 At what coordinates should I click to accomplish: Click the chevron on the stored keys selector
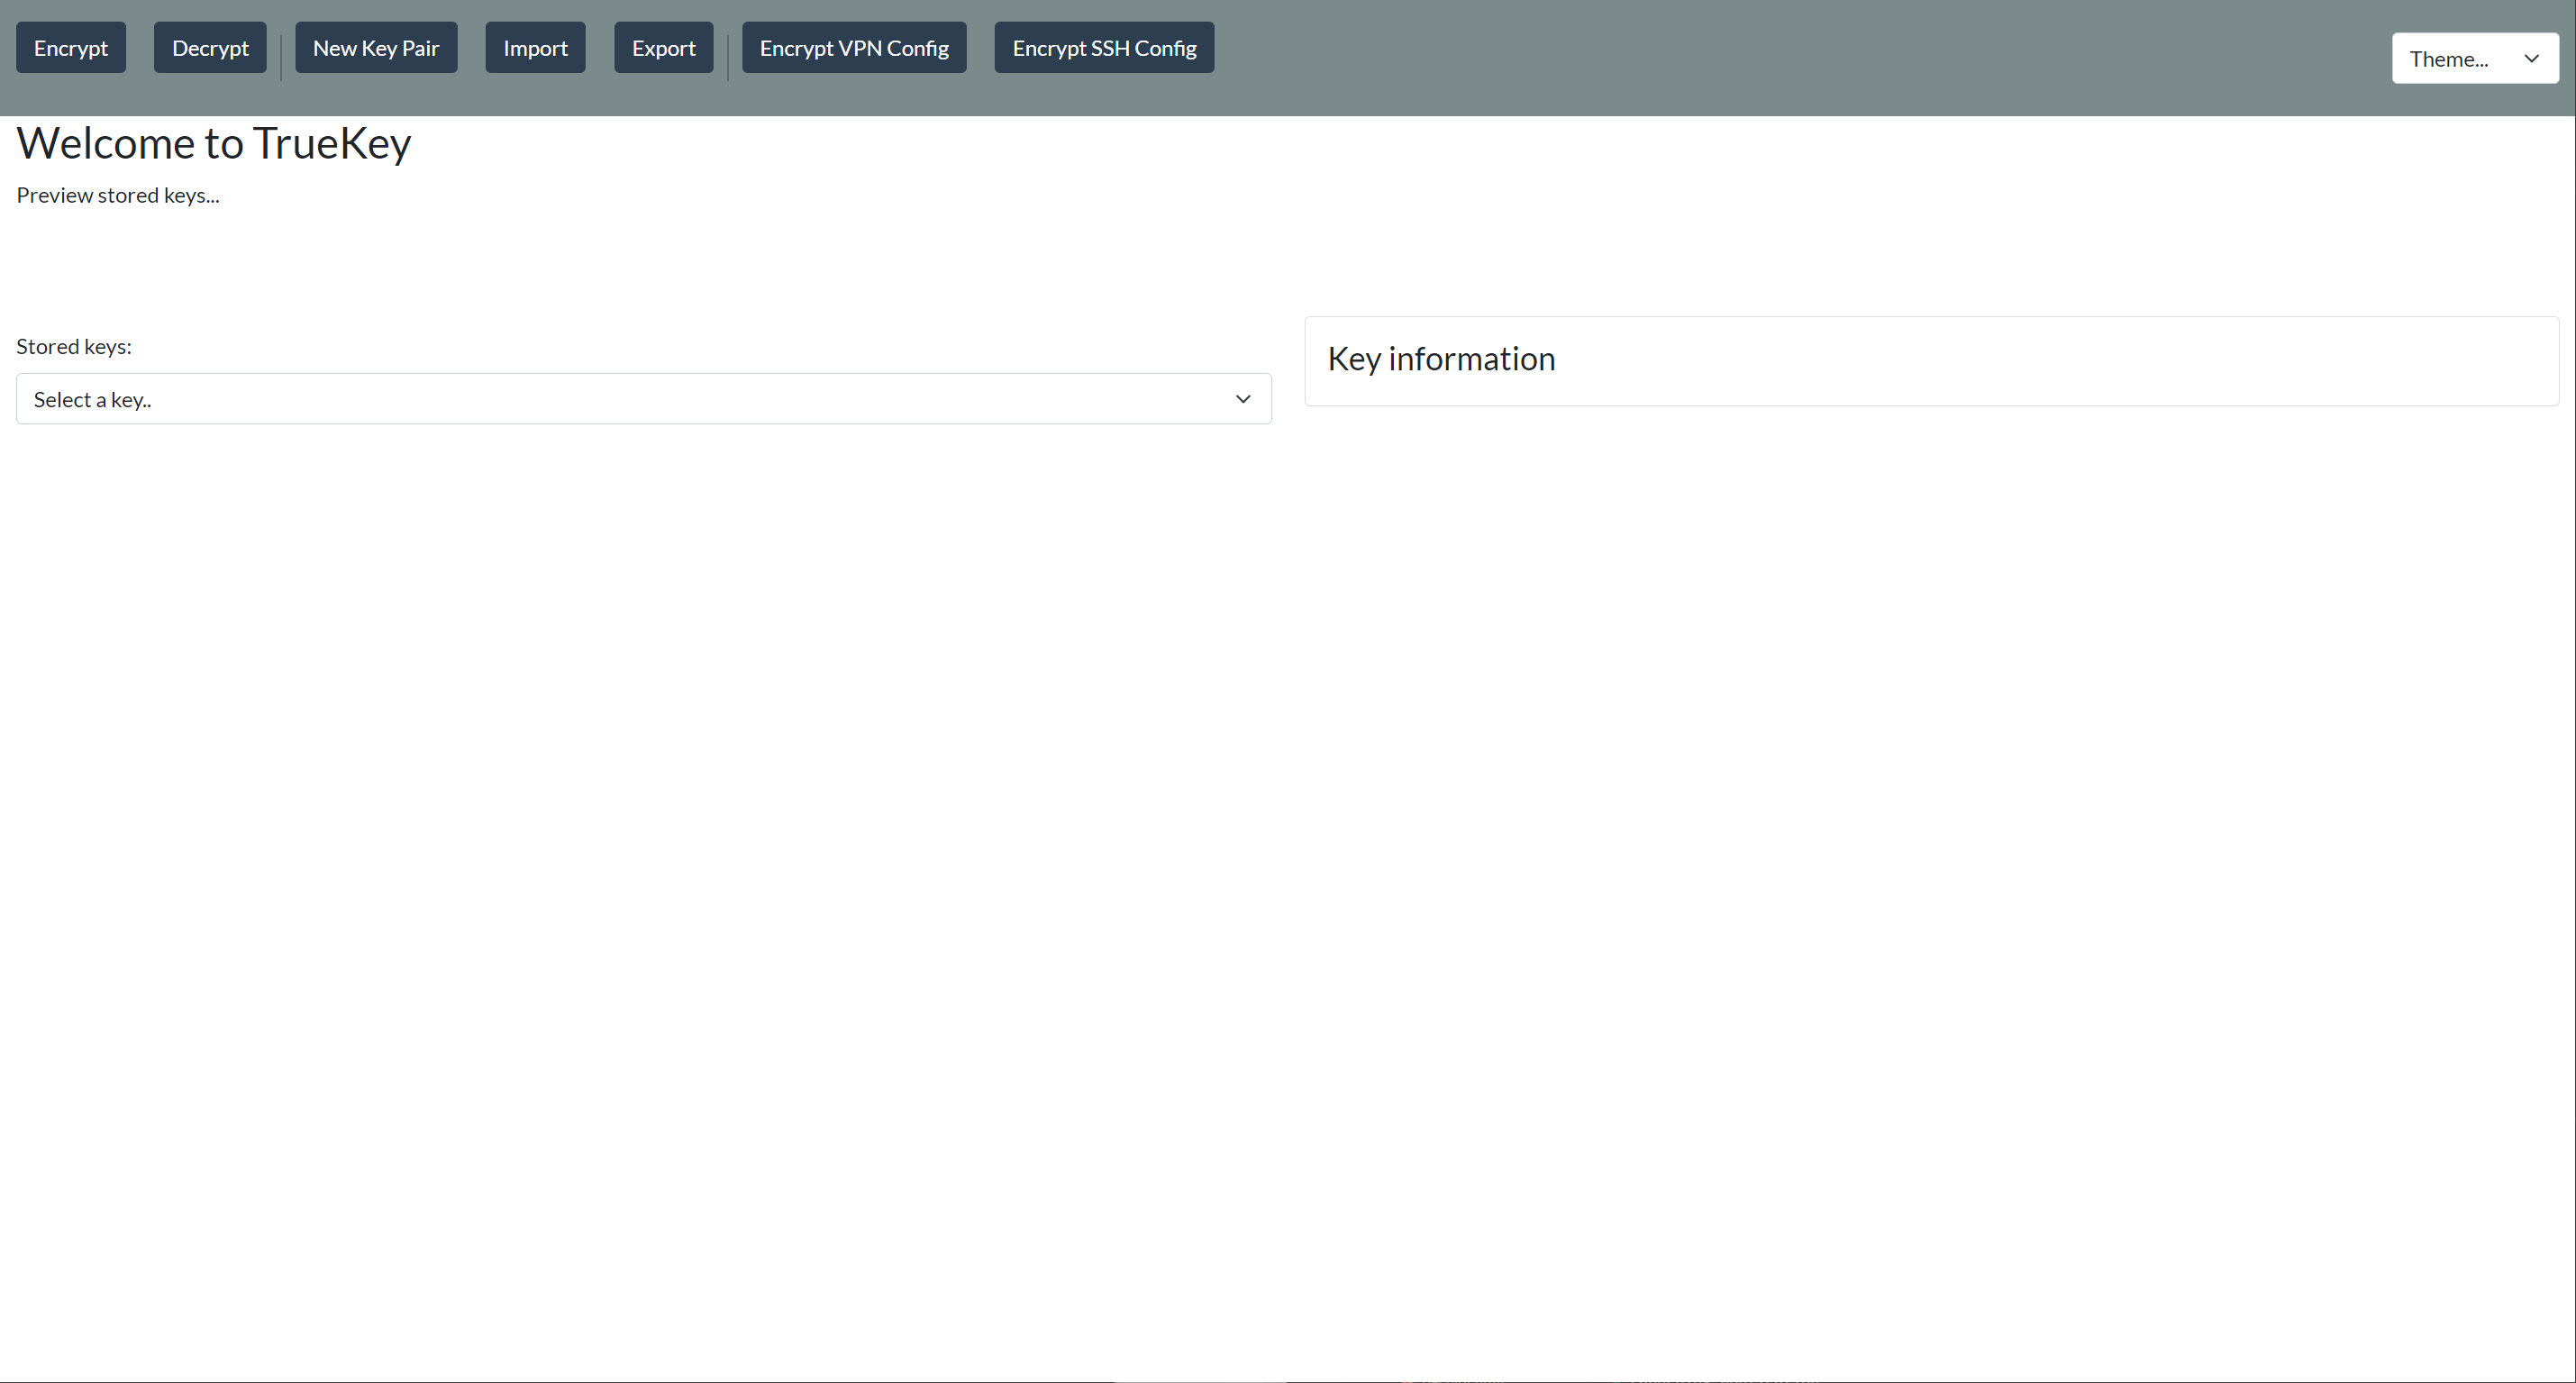click(1243, 399)
